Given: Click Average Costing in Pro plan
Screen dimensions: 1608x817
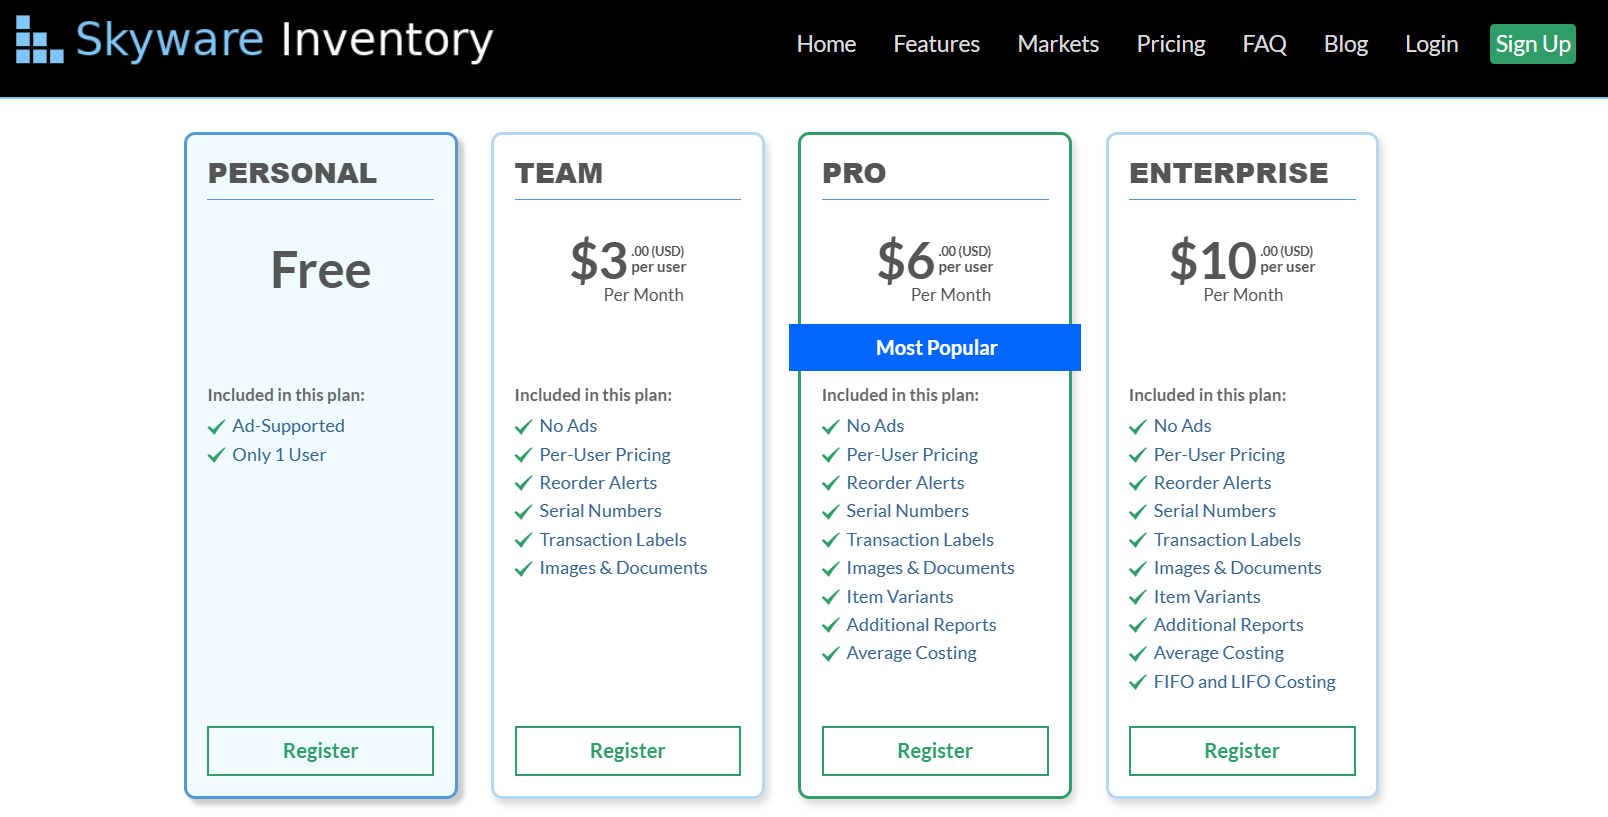Looking at the screenshot, I should (911, 653).
